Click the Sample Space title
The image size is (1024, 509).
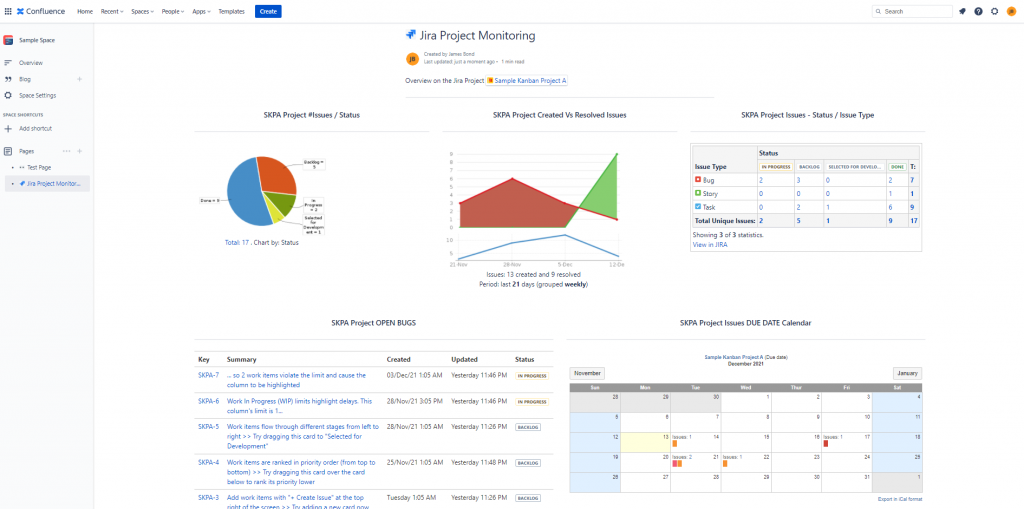(37, 40)
